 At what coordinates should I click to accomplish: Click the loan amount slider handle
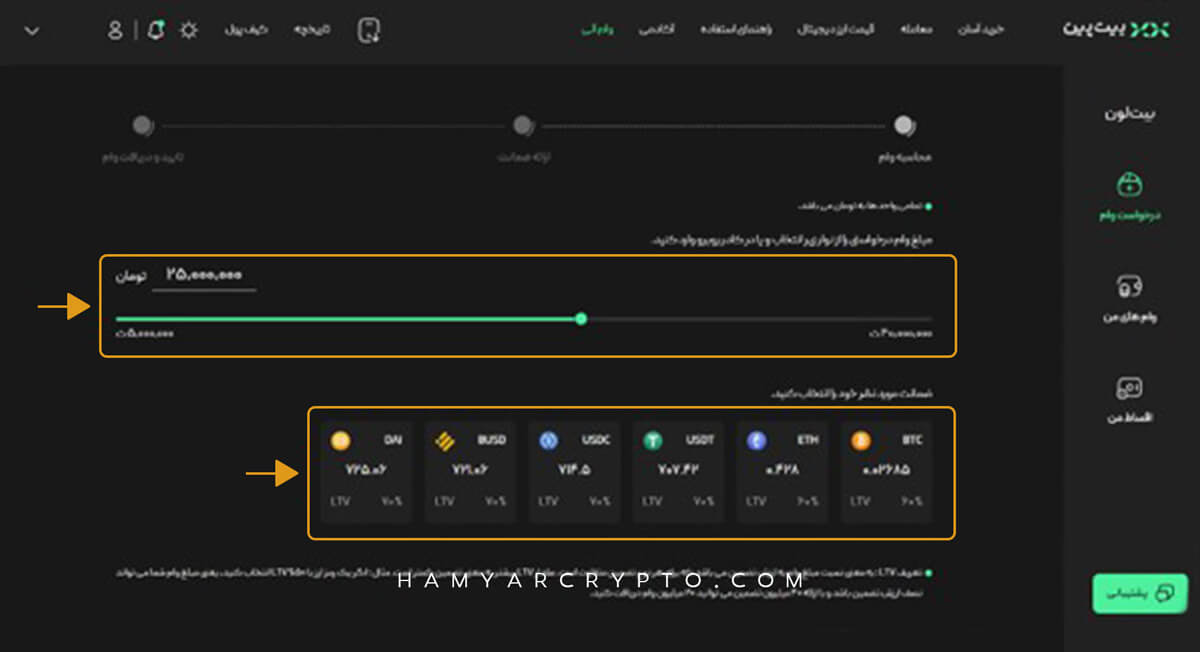pyautogui.click(x=581, y=319)
